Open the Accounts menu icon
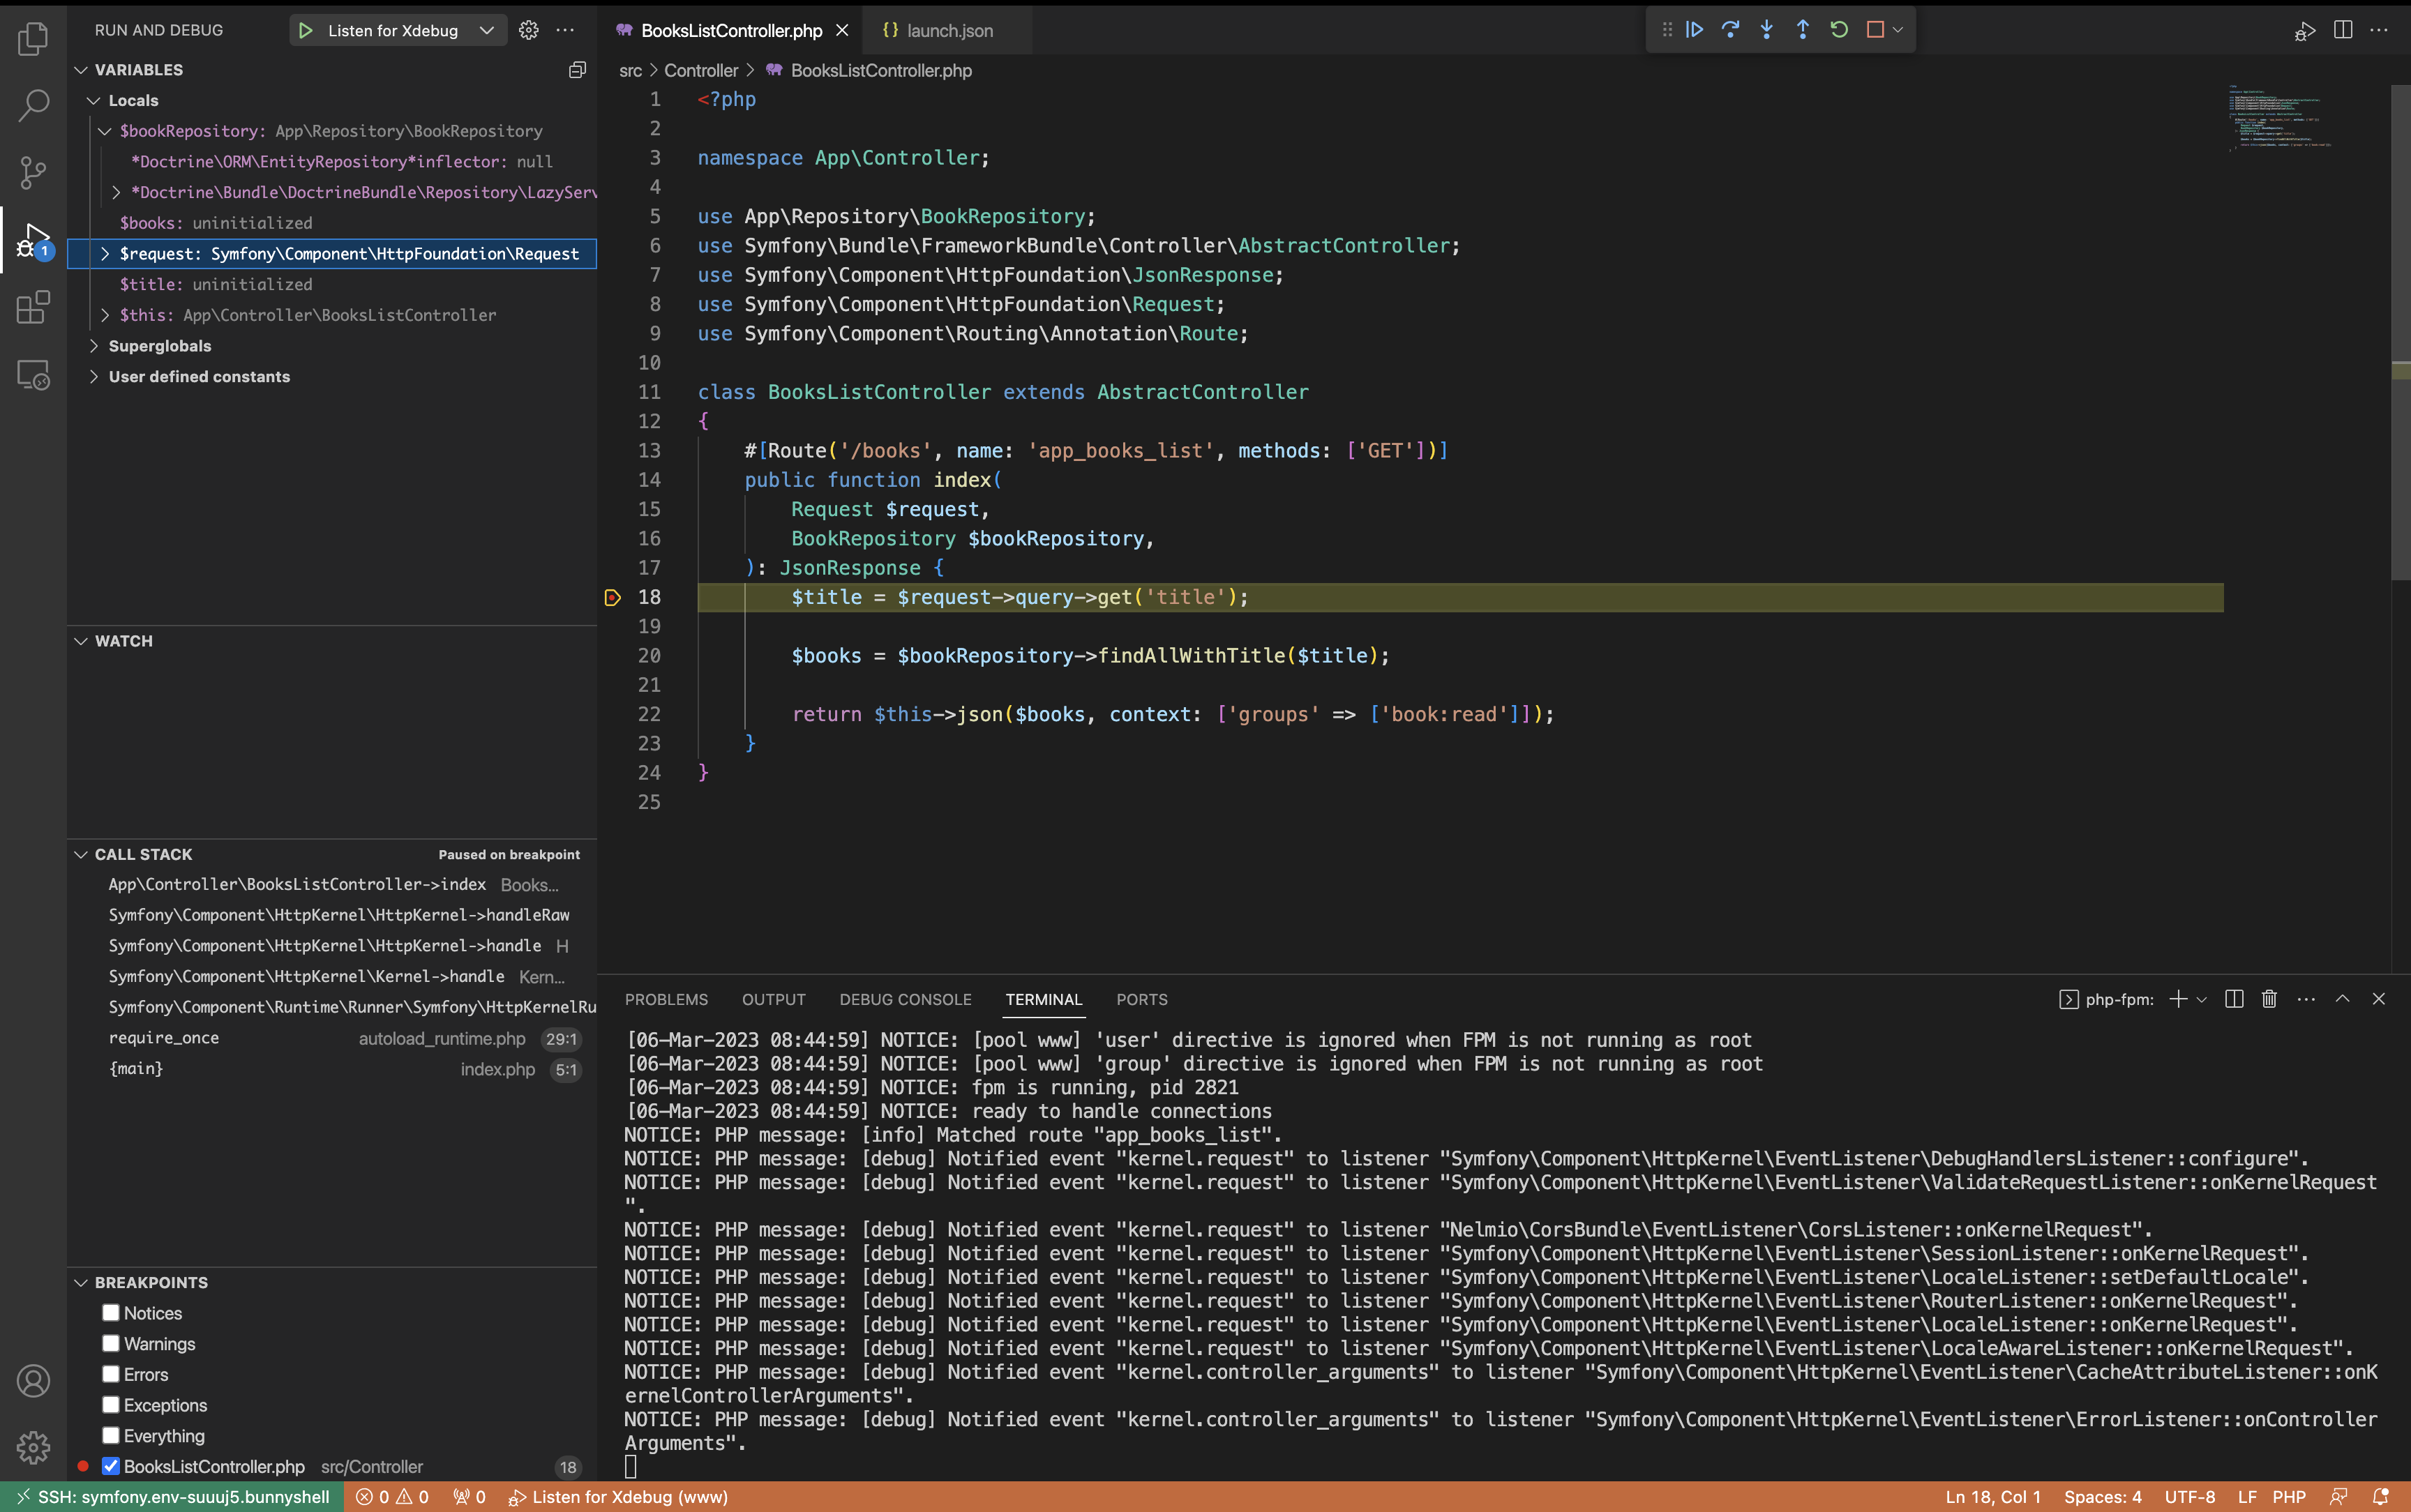 [x=33, y=1380]
